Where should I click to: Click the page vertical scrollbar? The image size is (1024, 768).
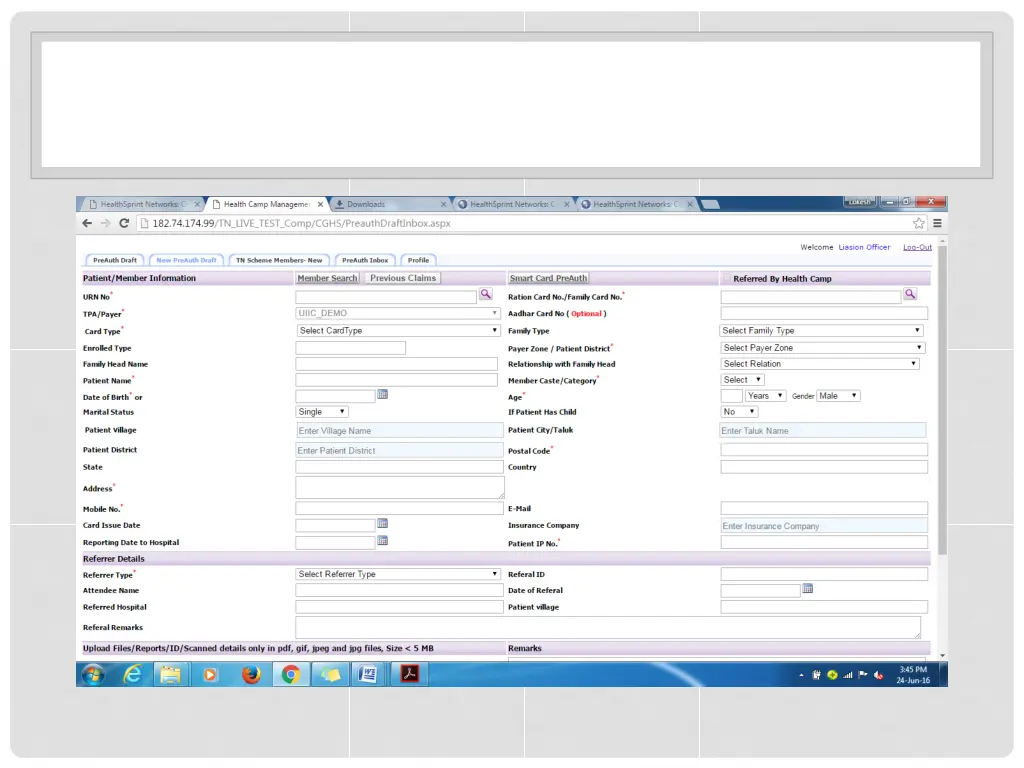click(x=942, y=401)
